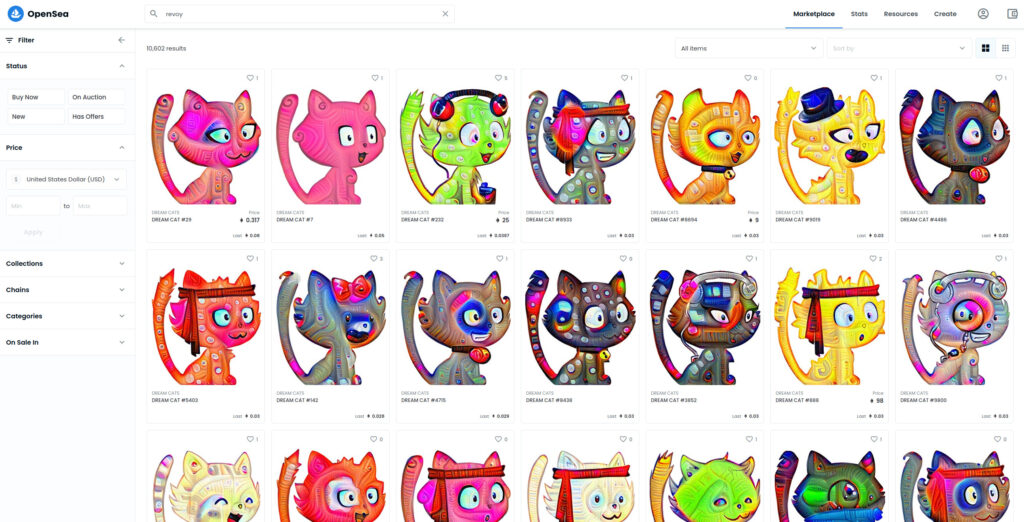This screenshot has height=522, width=1024.
Task: Toggle the Has Offers status filter
Action: click(97, 117)
